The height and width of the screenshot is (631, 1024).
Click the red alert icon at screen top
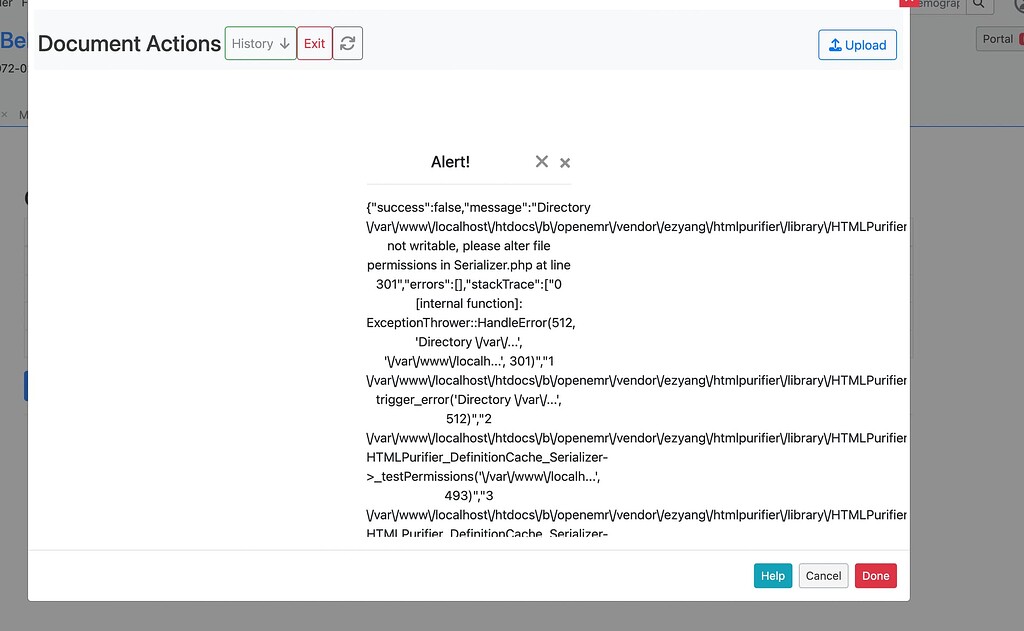(910, 3)
